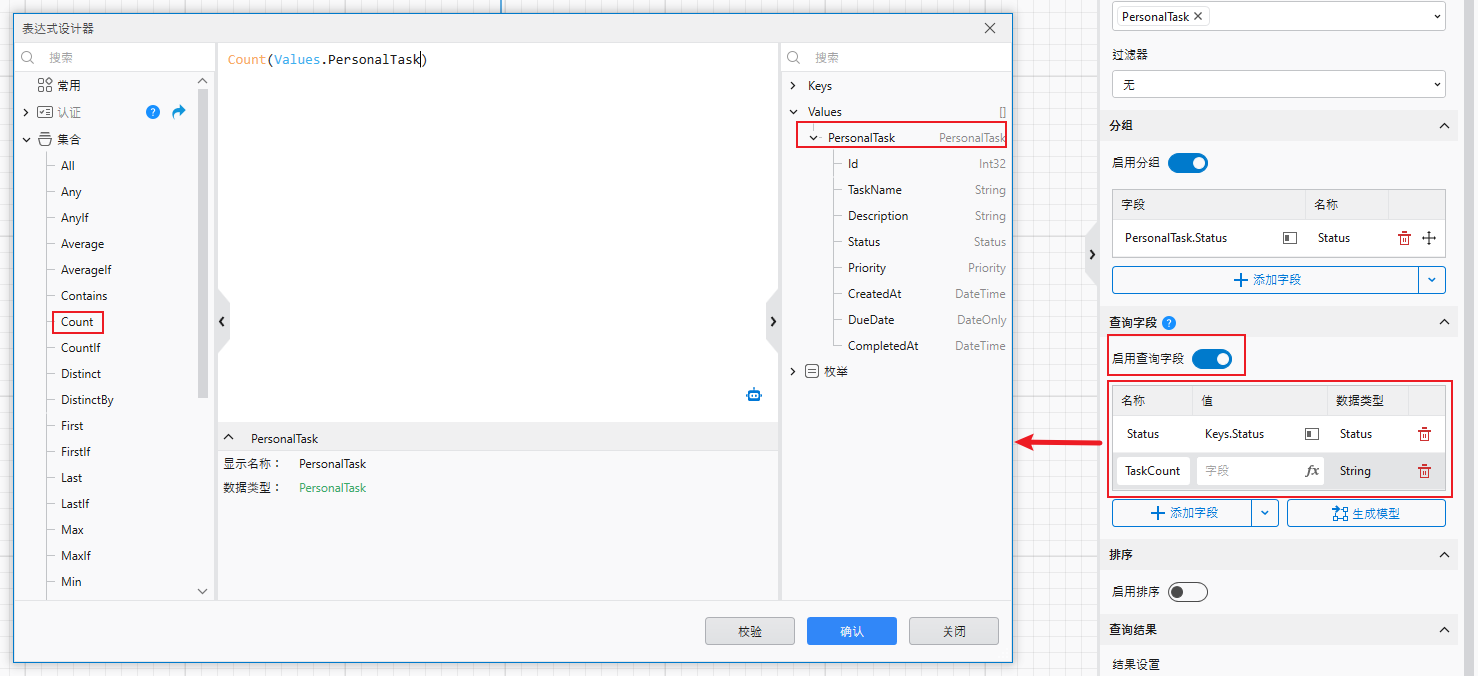1478x676 pixels.
Task: Delete the Status query field with trash icon
Action: [x=1424, y=433]
